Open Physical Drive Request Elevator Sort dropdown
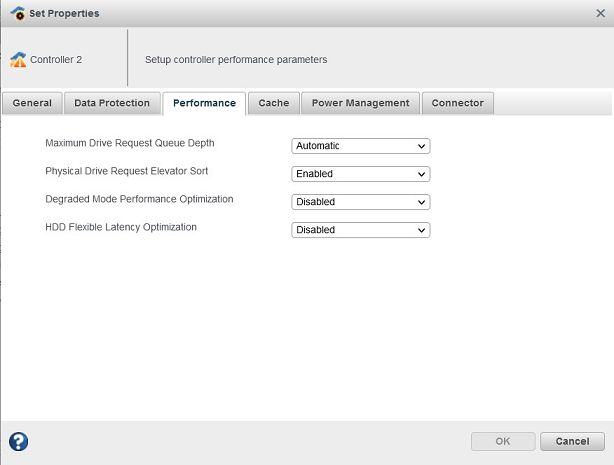Screen dimensions: 614x465 coord(360,174)
